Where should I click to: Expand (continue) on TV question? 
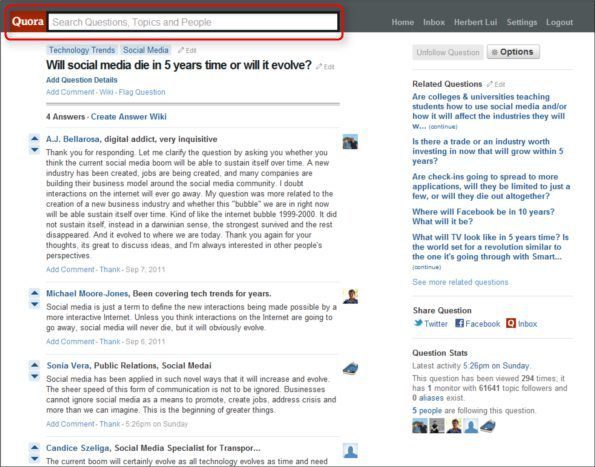(x=427, y=267)
